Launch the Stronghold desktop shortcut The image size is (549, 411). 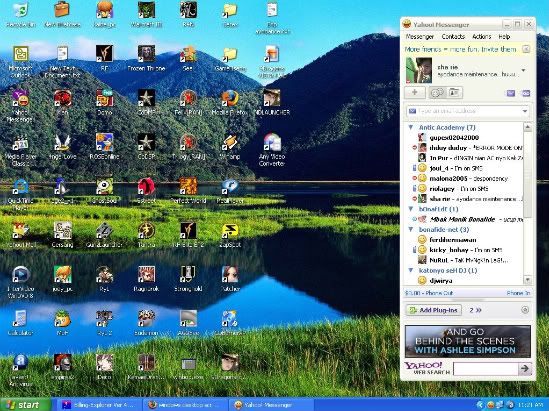pos(188,278)
